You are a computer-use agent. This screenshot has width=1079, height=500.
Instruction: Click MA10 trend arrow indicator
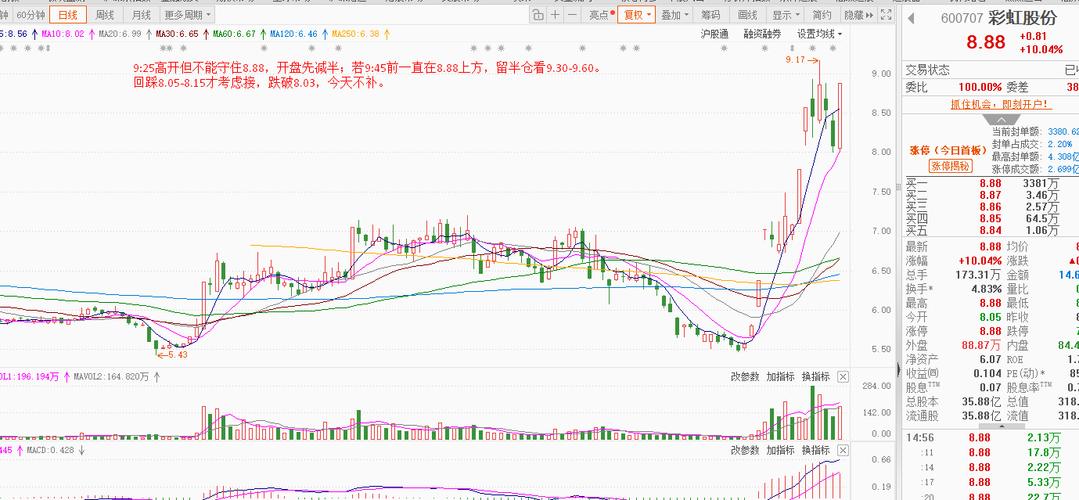coord(91,33)
